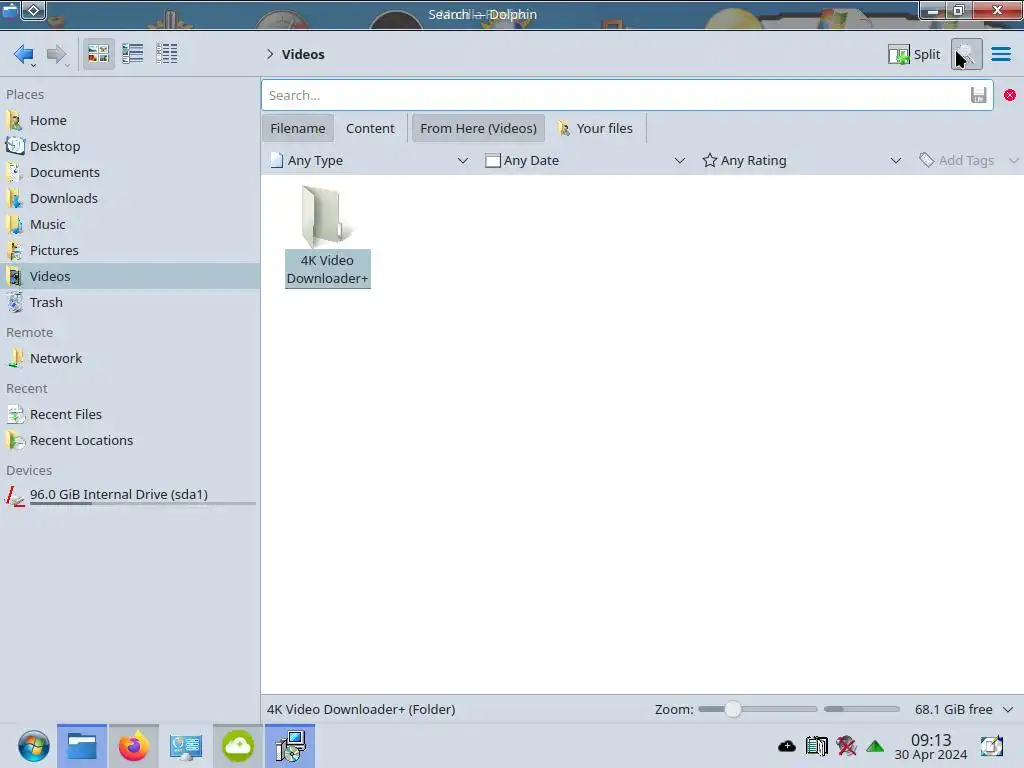1024x768 pixels.
Task: Open Music in Places
Action: (130, 225)
